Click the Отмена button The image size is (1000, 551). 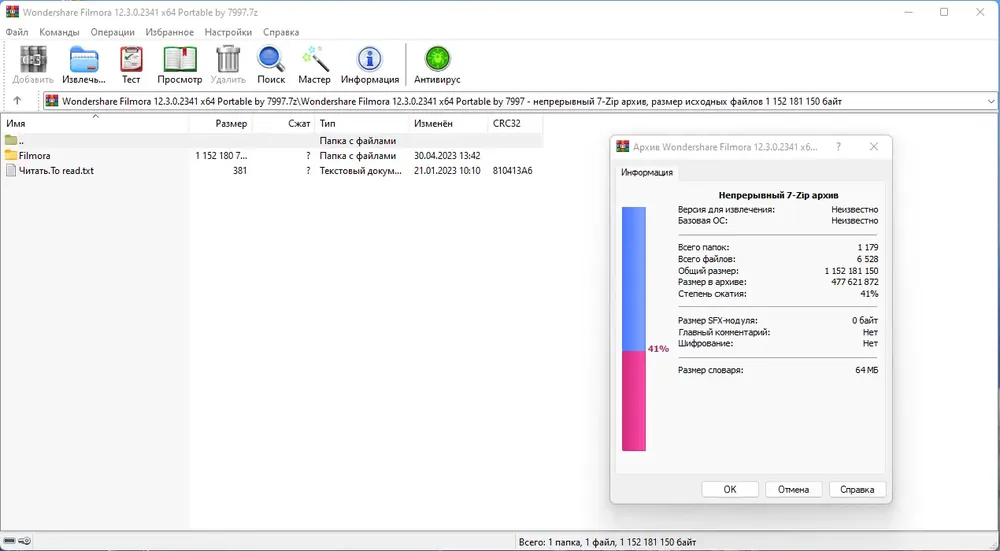tap(793, 489)
